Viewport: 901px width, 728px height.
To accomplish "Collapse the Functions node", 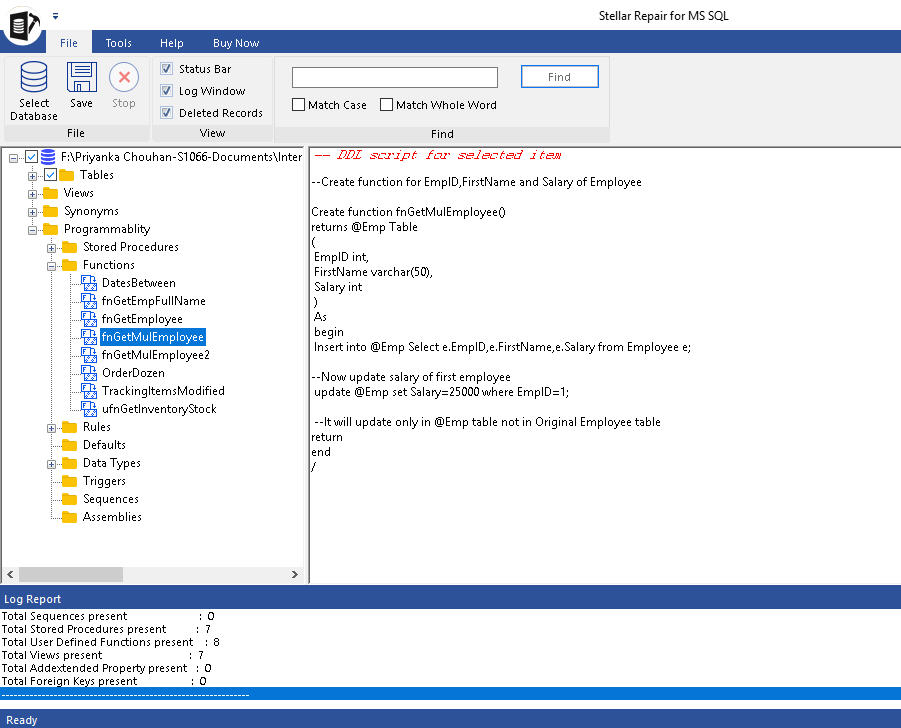I will [x=51, y=266].
